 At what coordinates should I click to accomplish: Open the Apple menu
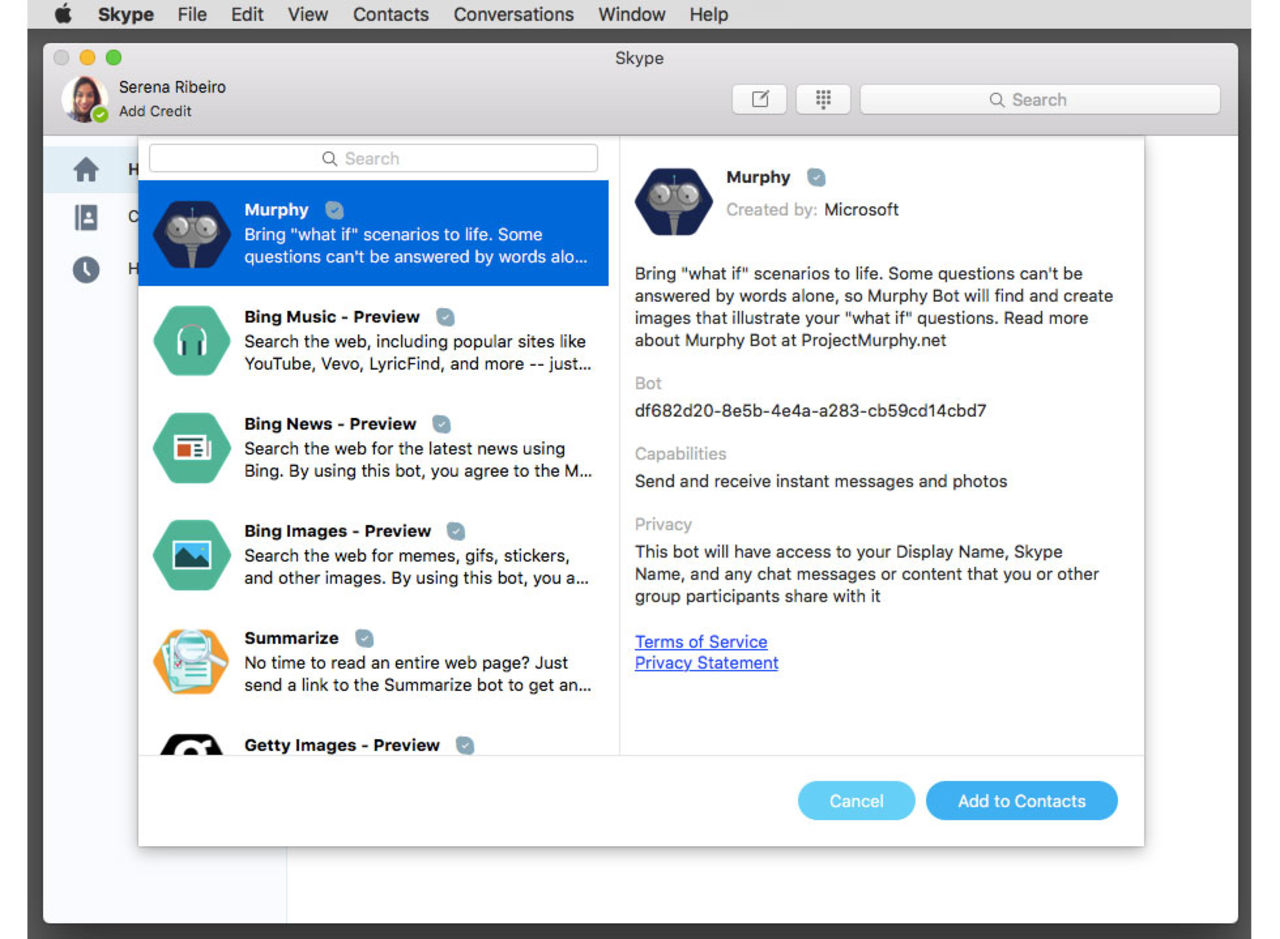62,14
